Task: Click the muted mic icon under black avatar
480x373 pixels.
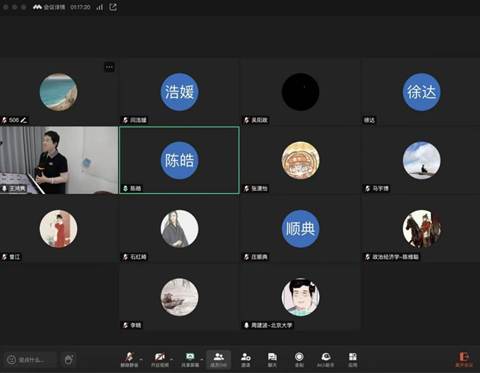Action: pos(247,120)
